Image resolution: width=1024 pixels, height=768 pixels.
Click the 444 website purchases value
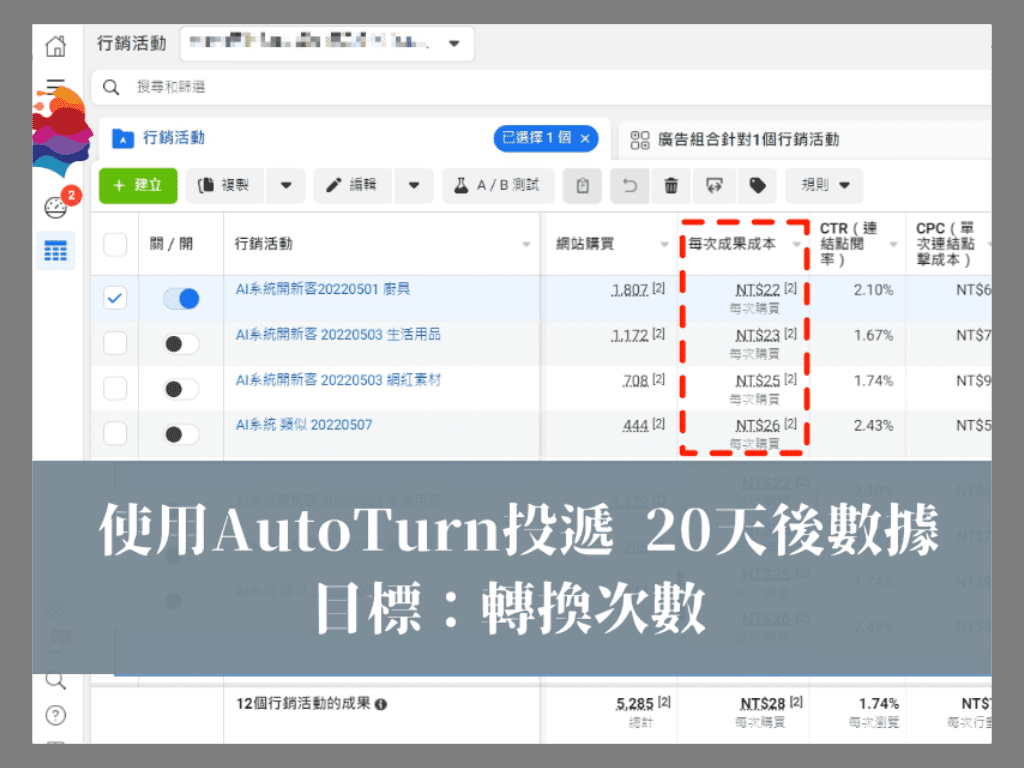click(x=635, y=426)
